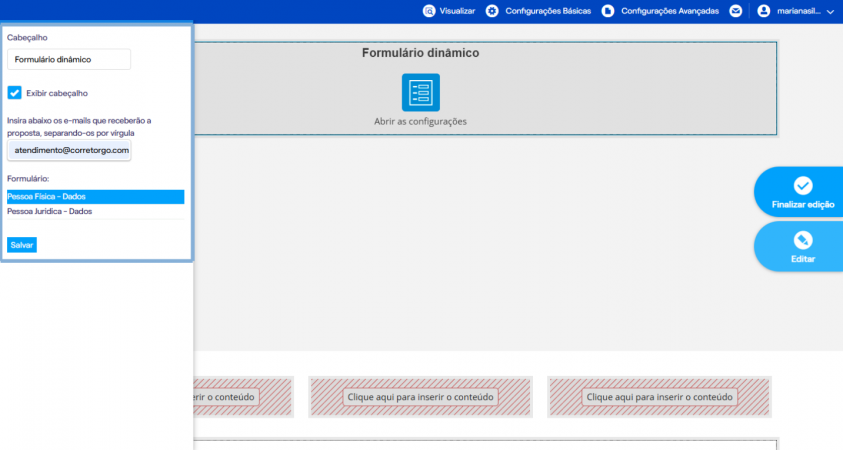
Task: Open the Visualizar menu item
Action: 458,11
